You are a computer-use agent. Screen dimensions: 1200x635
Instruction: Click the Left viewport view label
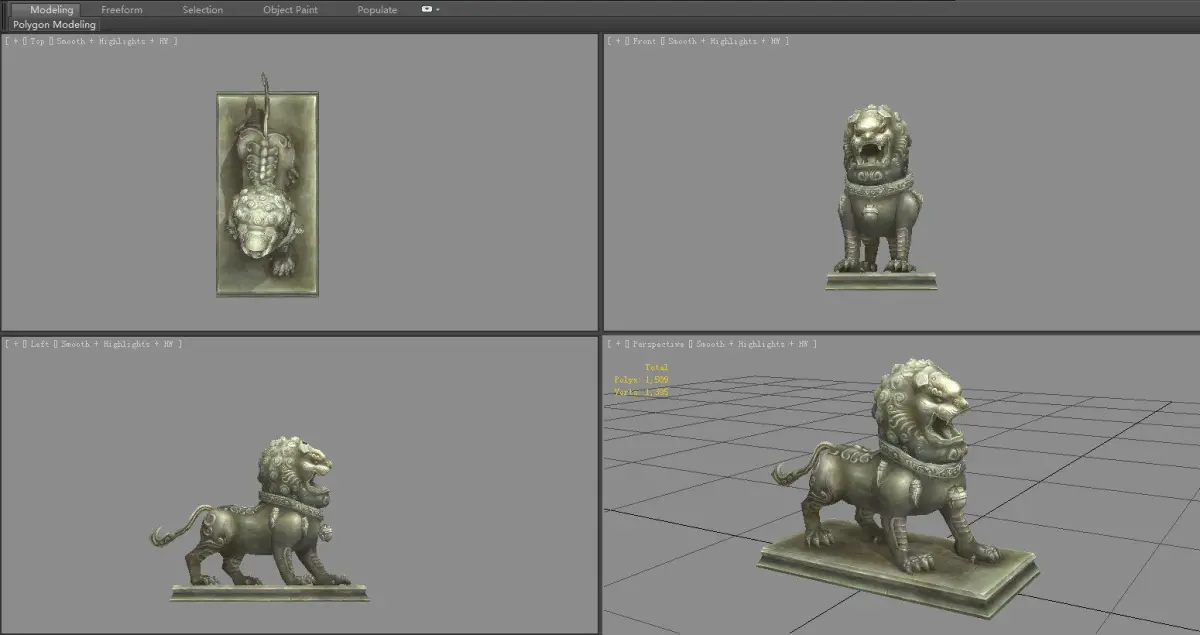click(40, 344)
